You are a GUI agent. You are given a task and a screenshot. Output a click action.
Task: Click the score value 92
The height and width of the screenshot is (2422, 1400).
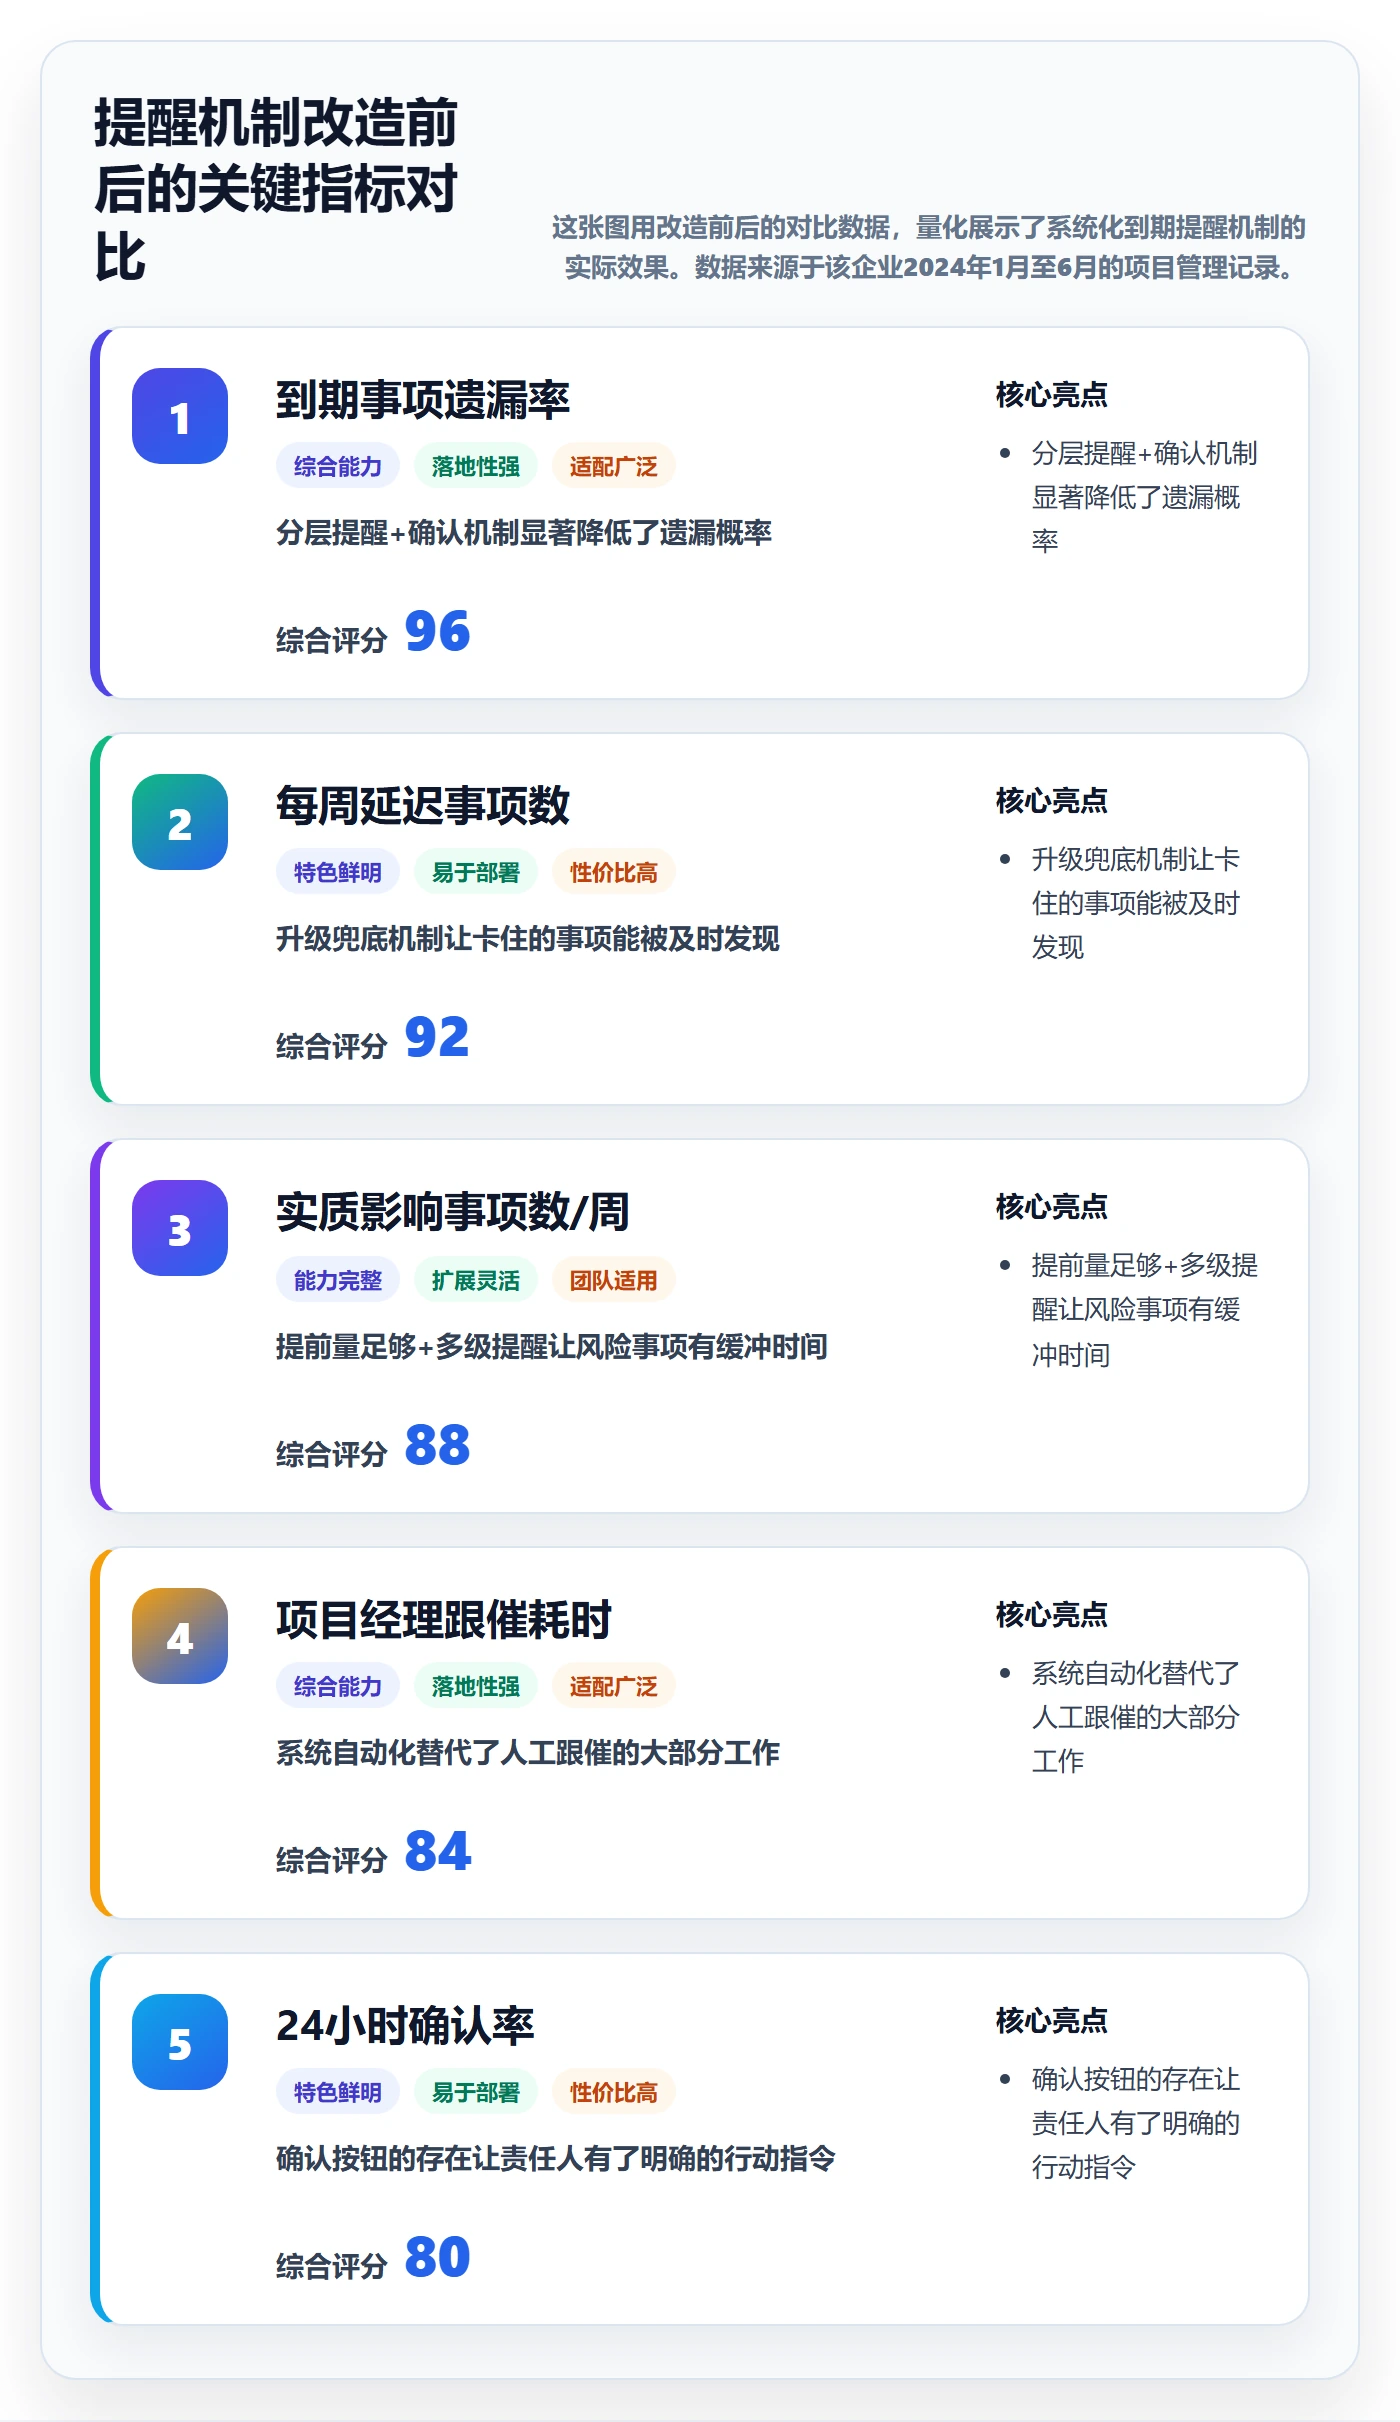point(437,1038)
